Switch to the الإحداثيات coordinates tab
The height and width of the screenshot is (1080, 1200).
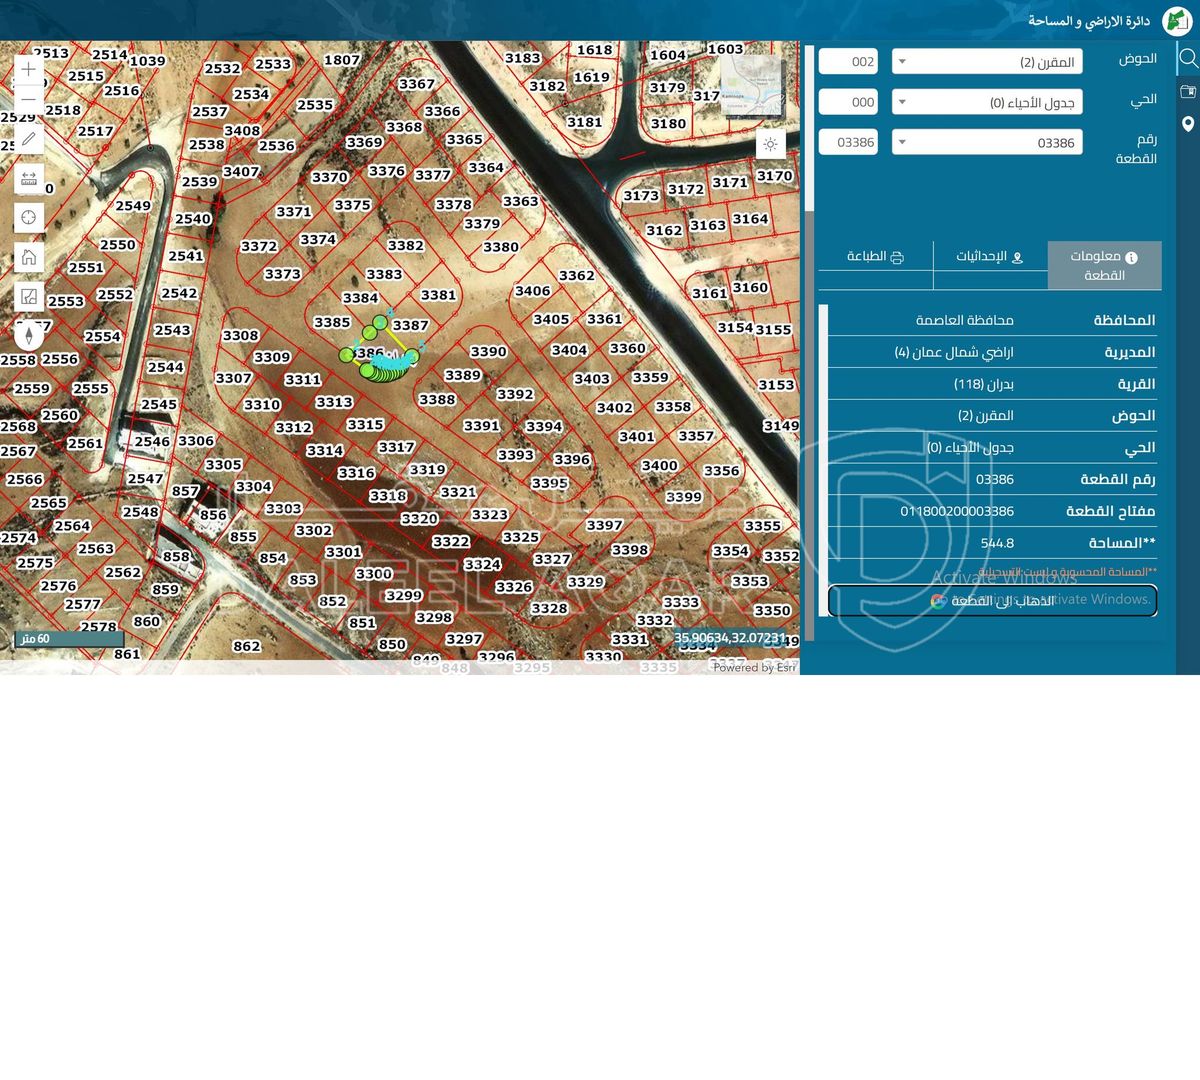[x=990, y=257]
